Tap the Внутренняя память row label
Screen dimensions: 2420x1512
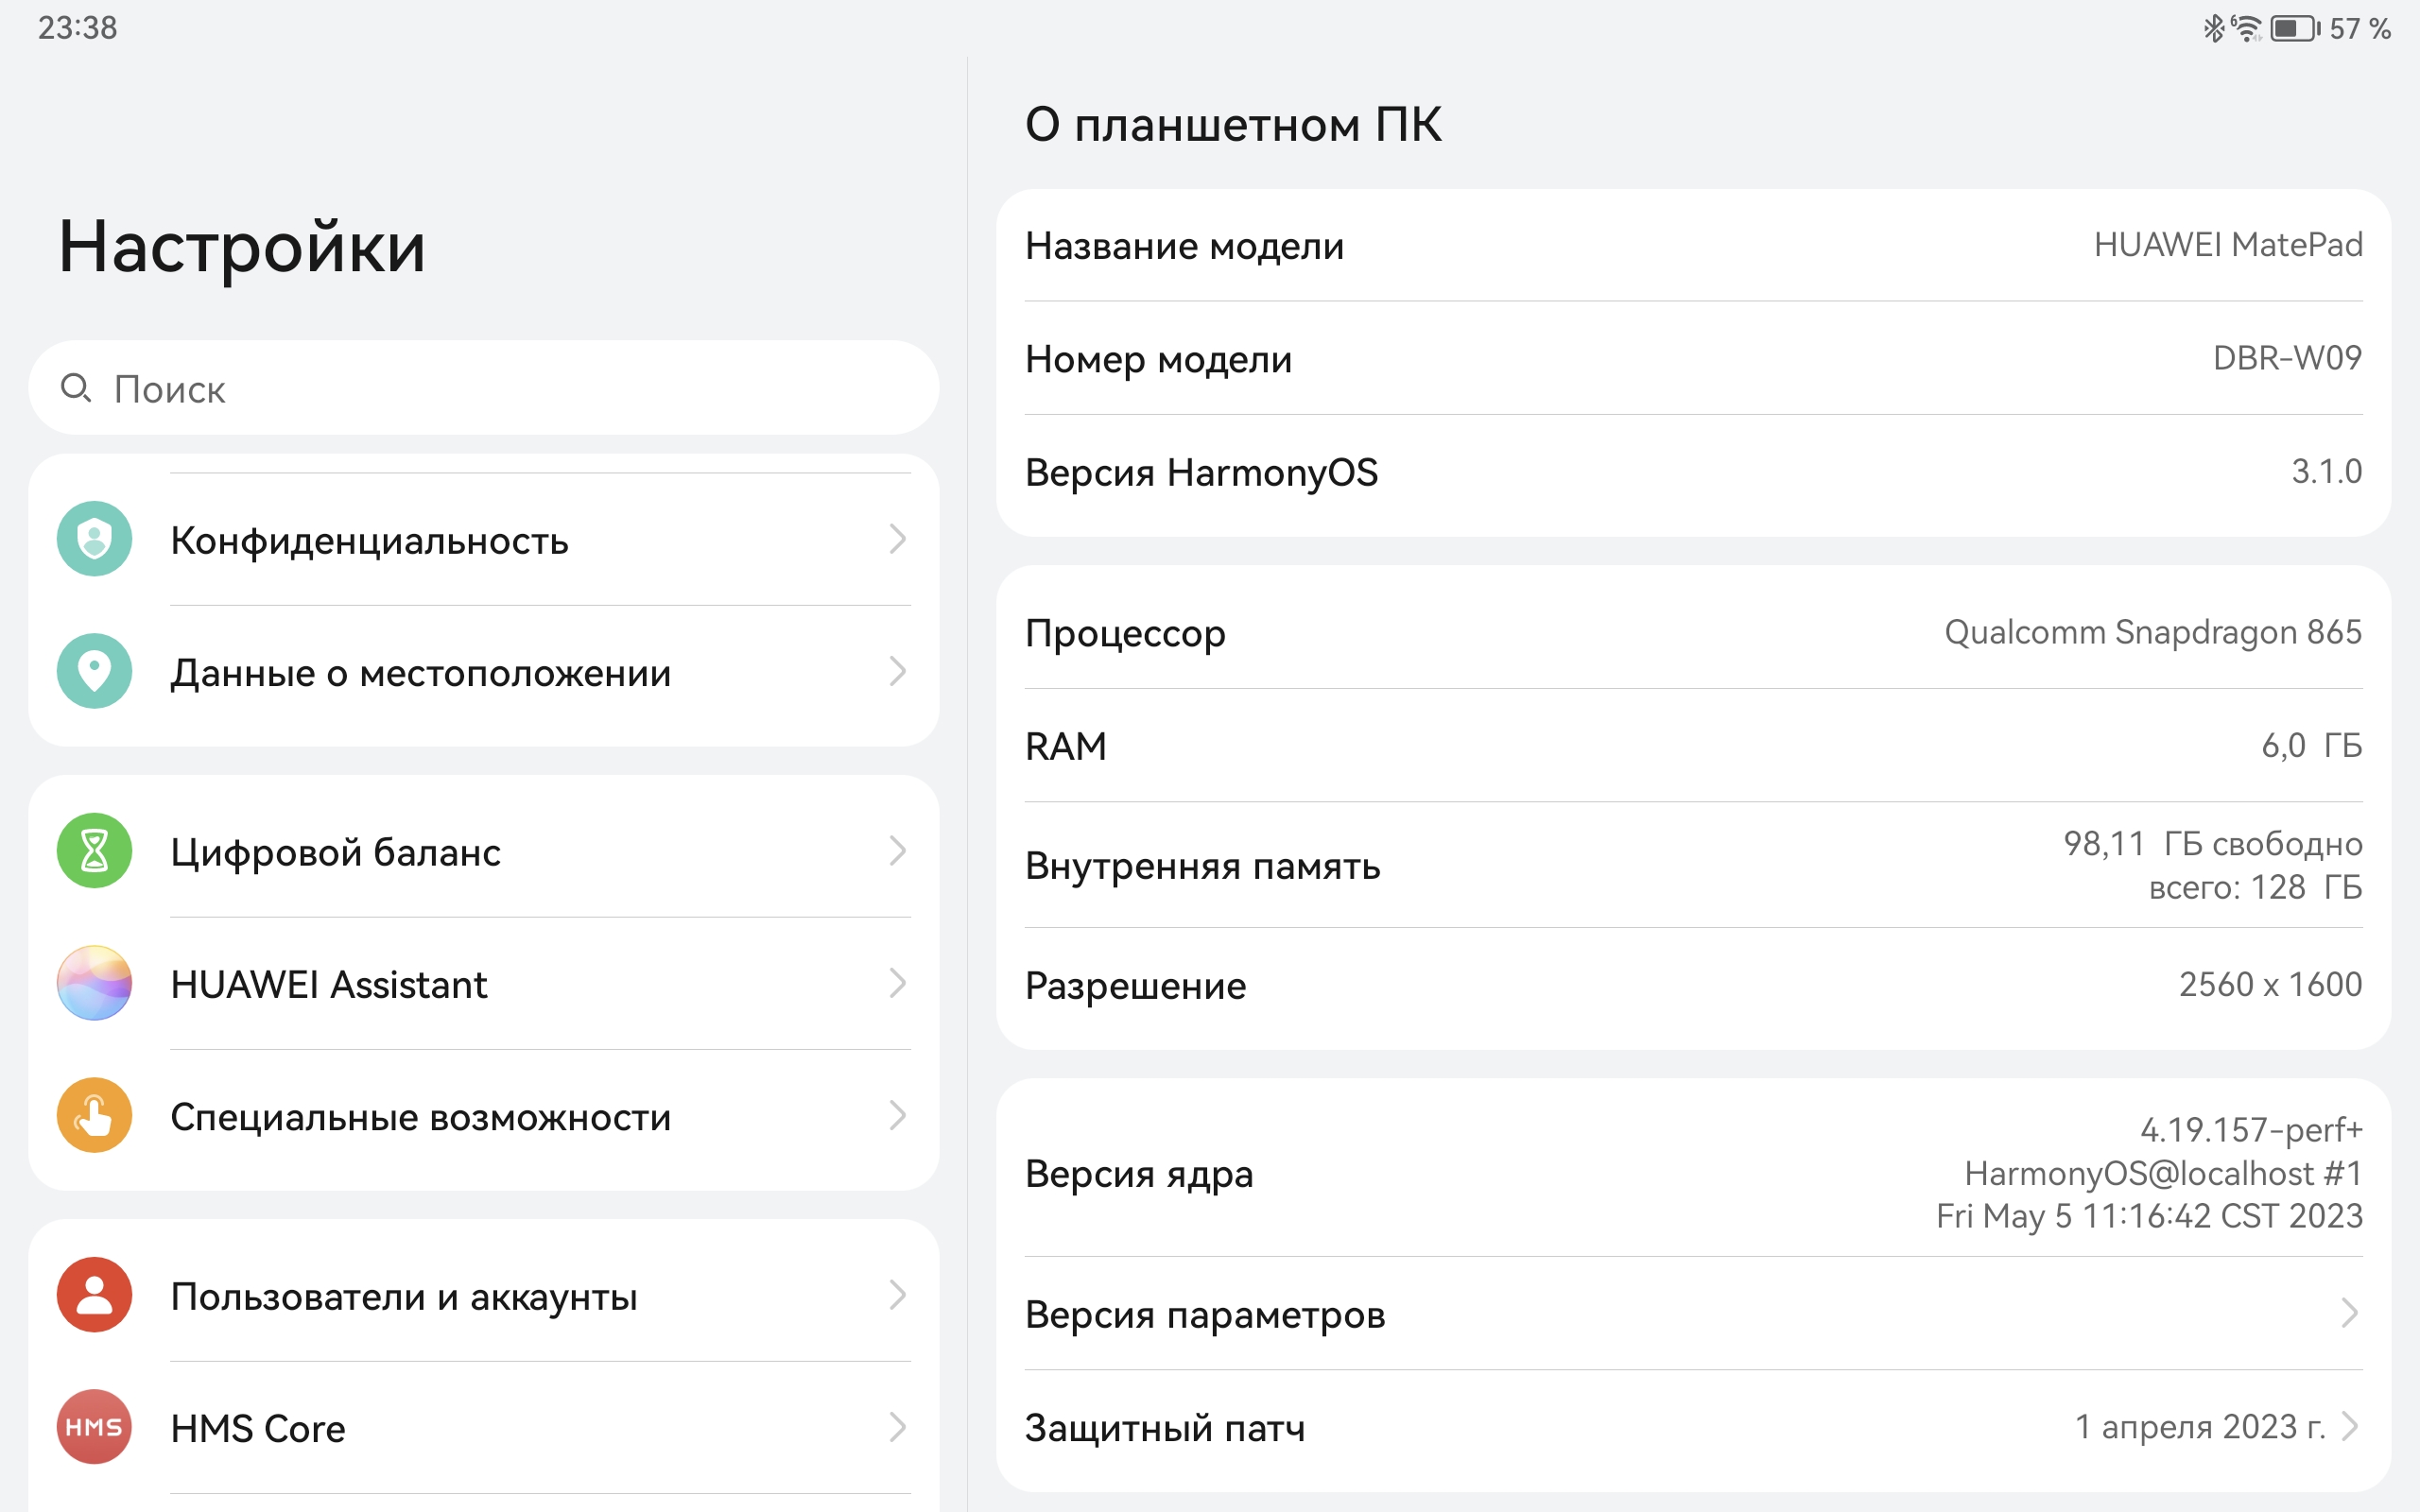1202,865
